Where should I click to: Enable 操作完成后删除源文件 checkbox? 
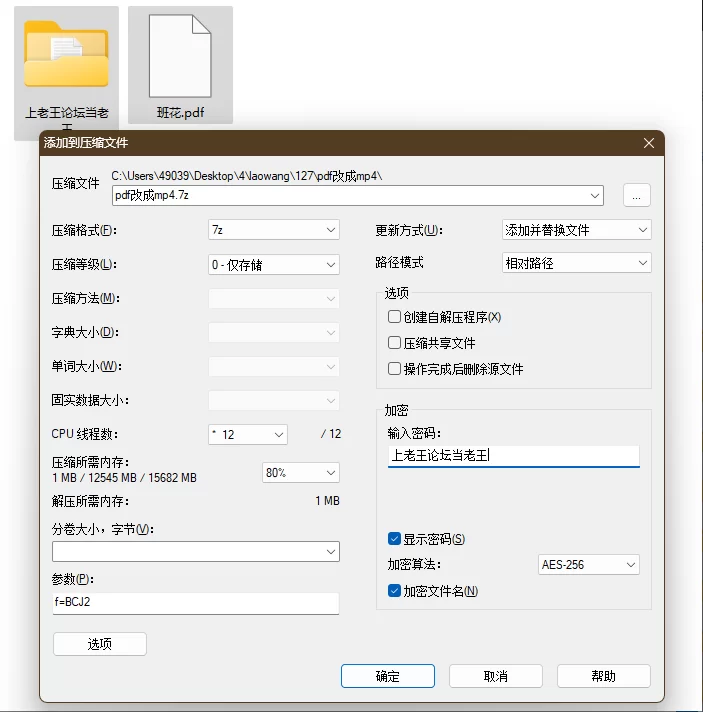[394, 368]
